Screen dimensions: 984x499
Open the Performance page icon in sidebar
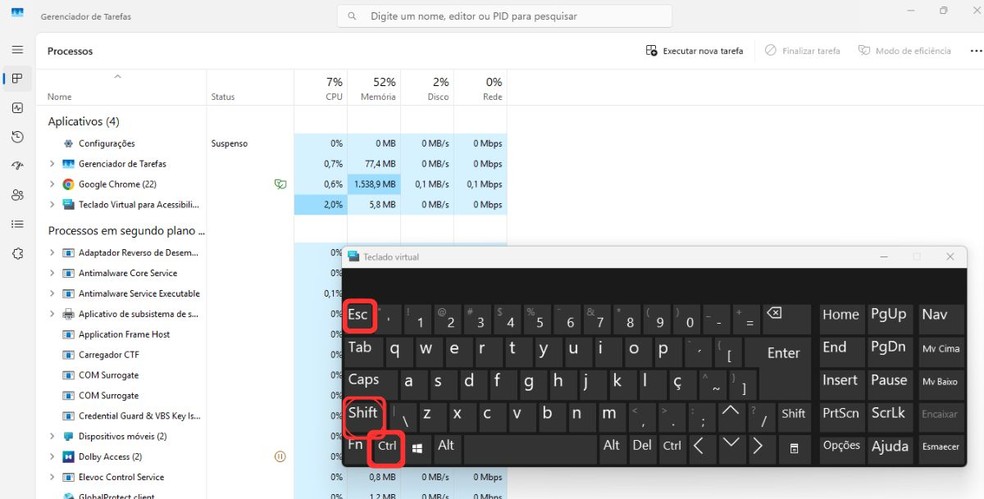point(18,108)
